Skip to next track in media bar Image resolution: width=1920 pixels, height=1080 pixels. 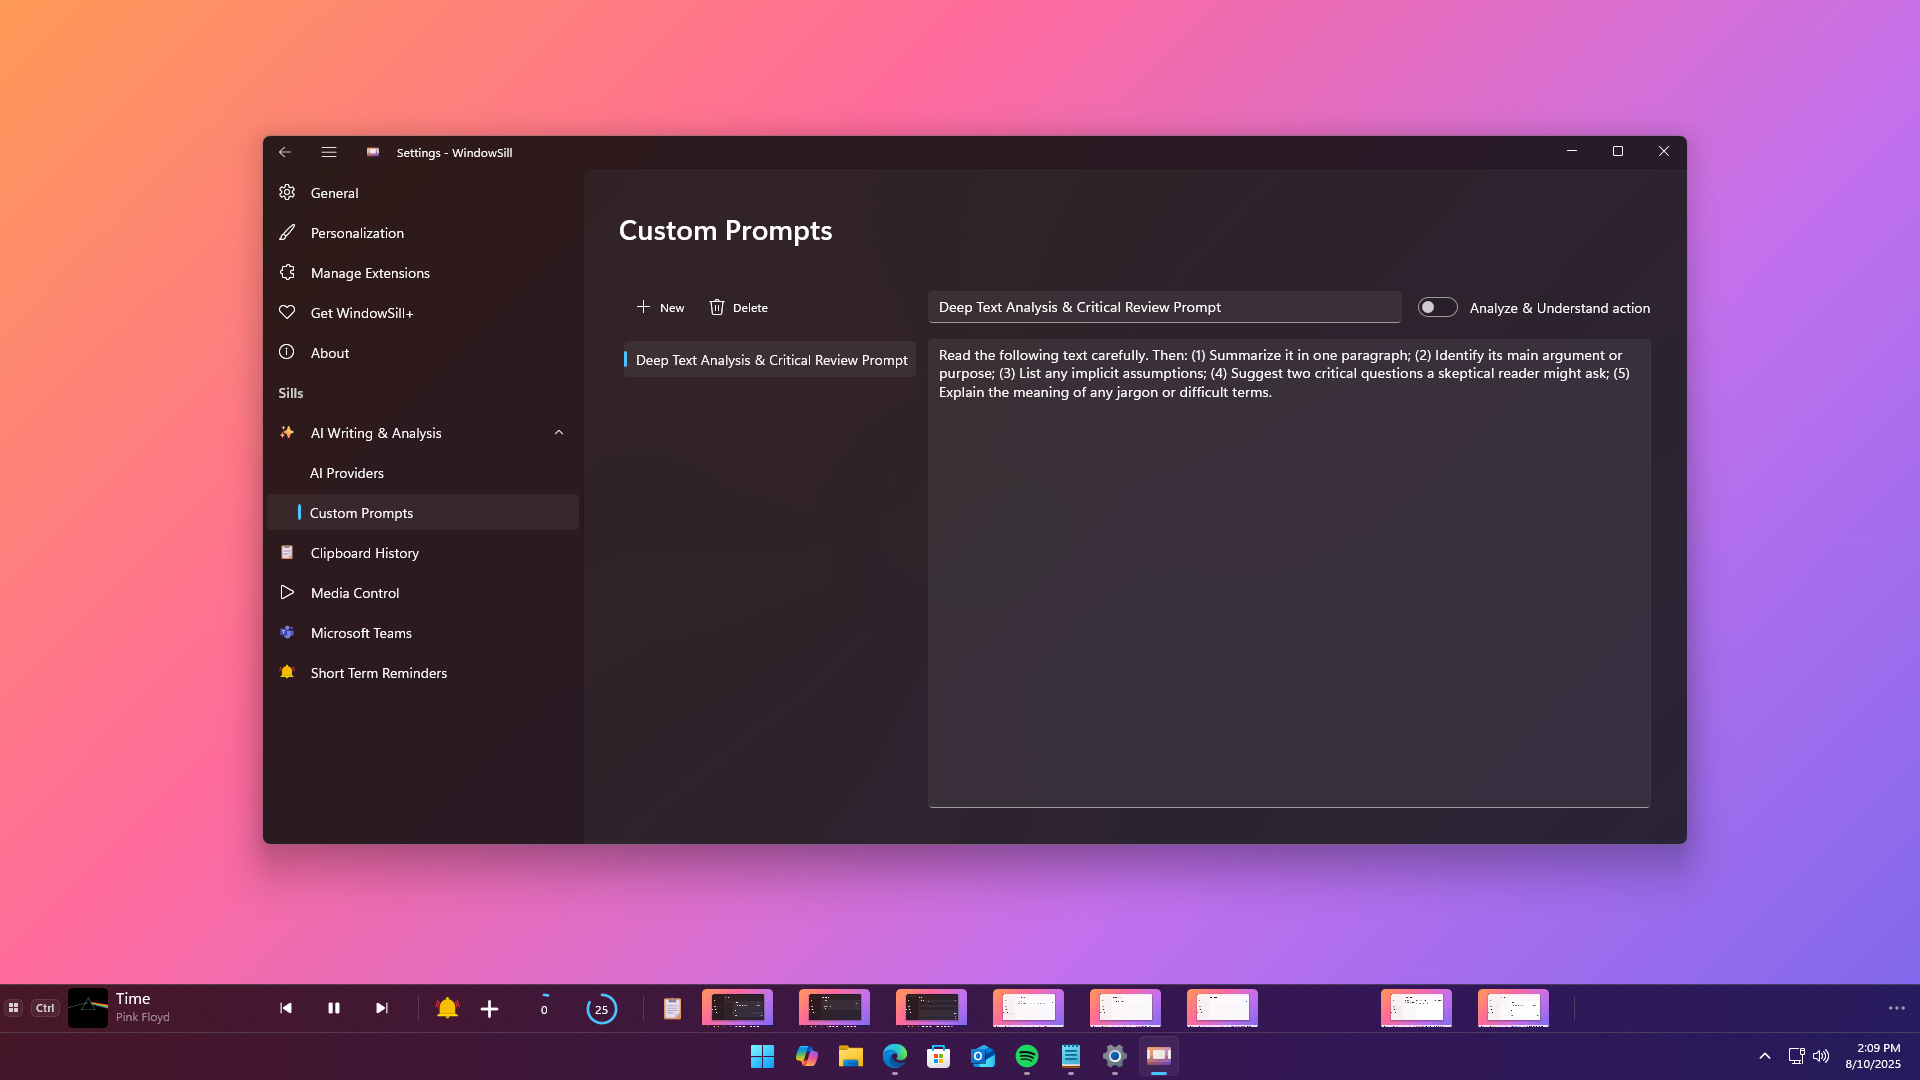[381, 1008]
